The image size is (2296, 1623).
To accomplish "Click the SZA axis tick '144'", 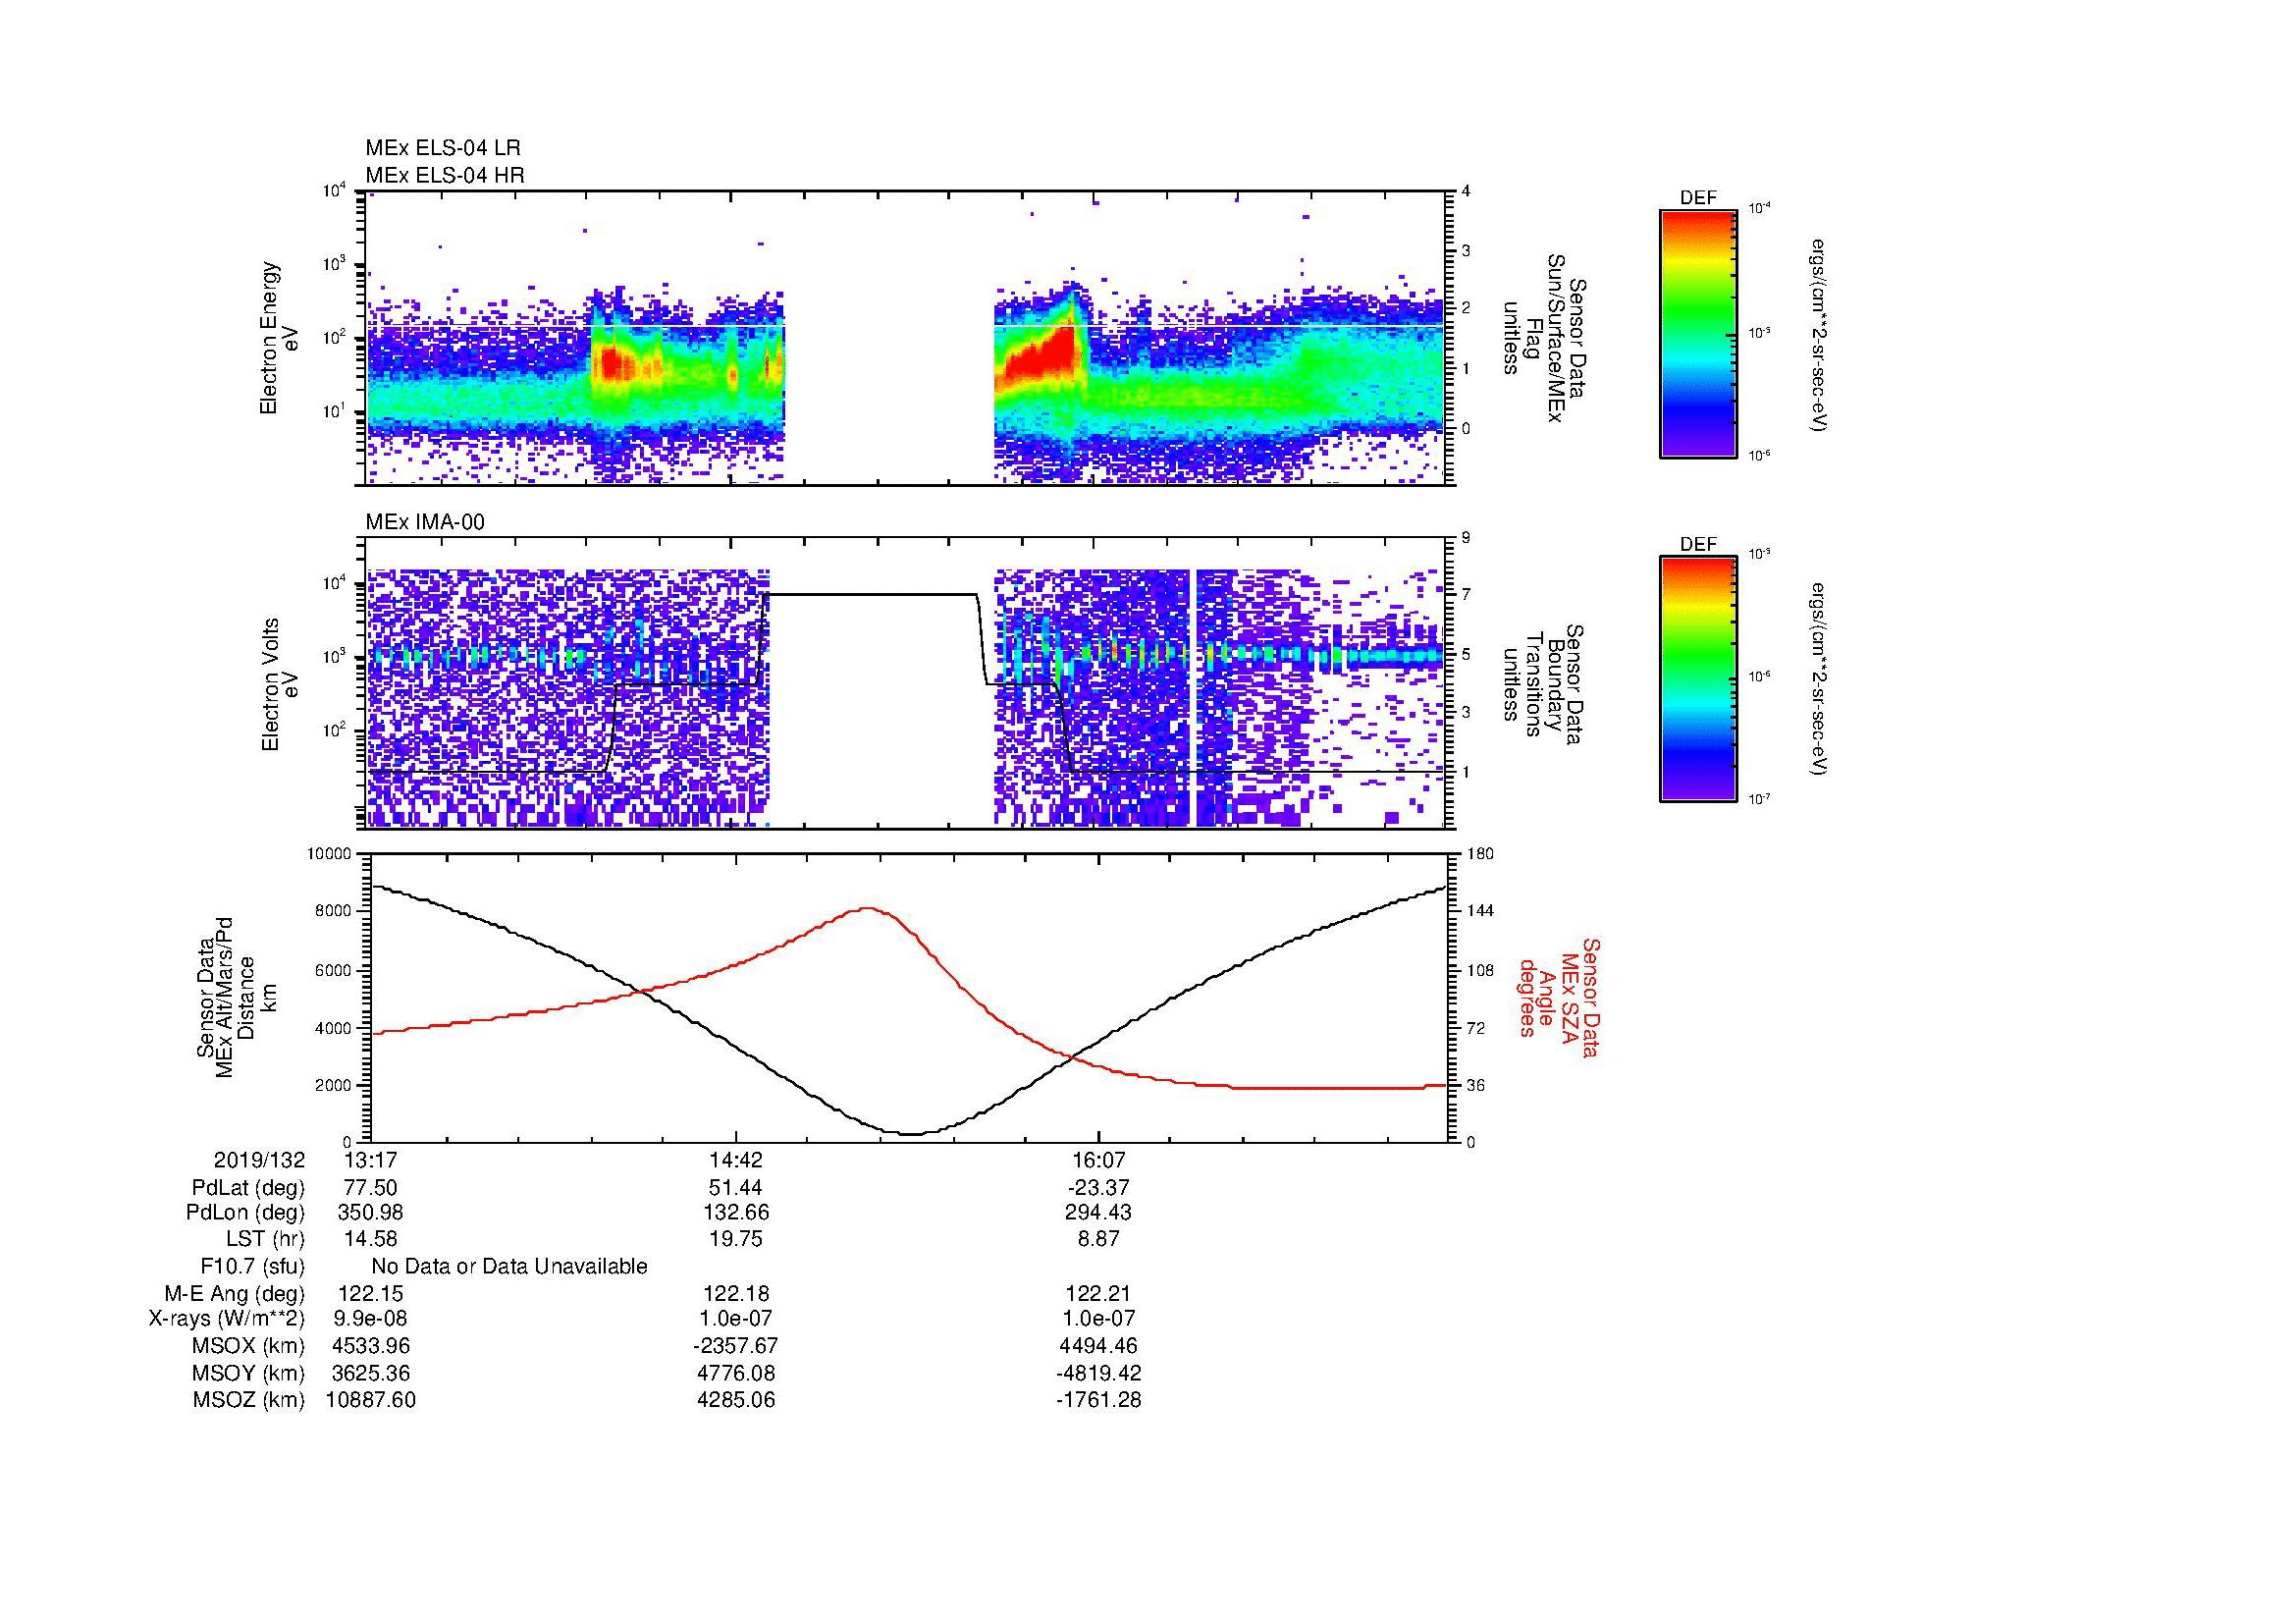I will (1480, 911).
